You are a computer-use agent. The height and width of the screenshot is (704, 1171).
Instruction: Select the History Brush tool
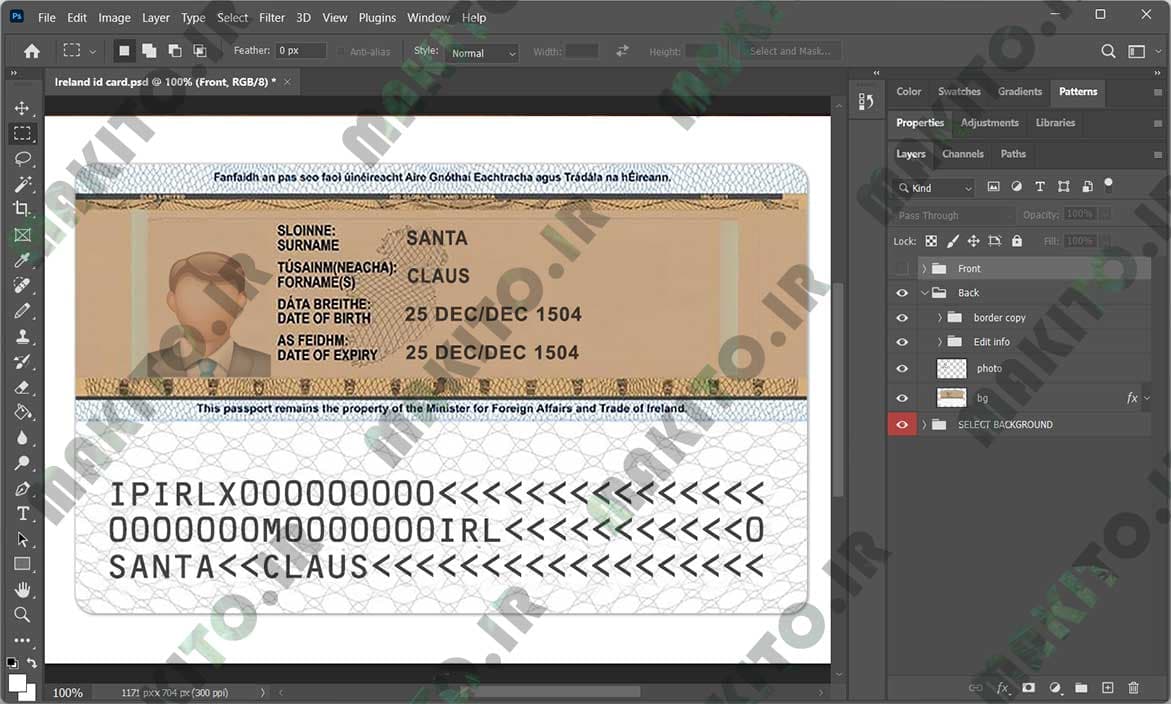click(x=22, y=362)
